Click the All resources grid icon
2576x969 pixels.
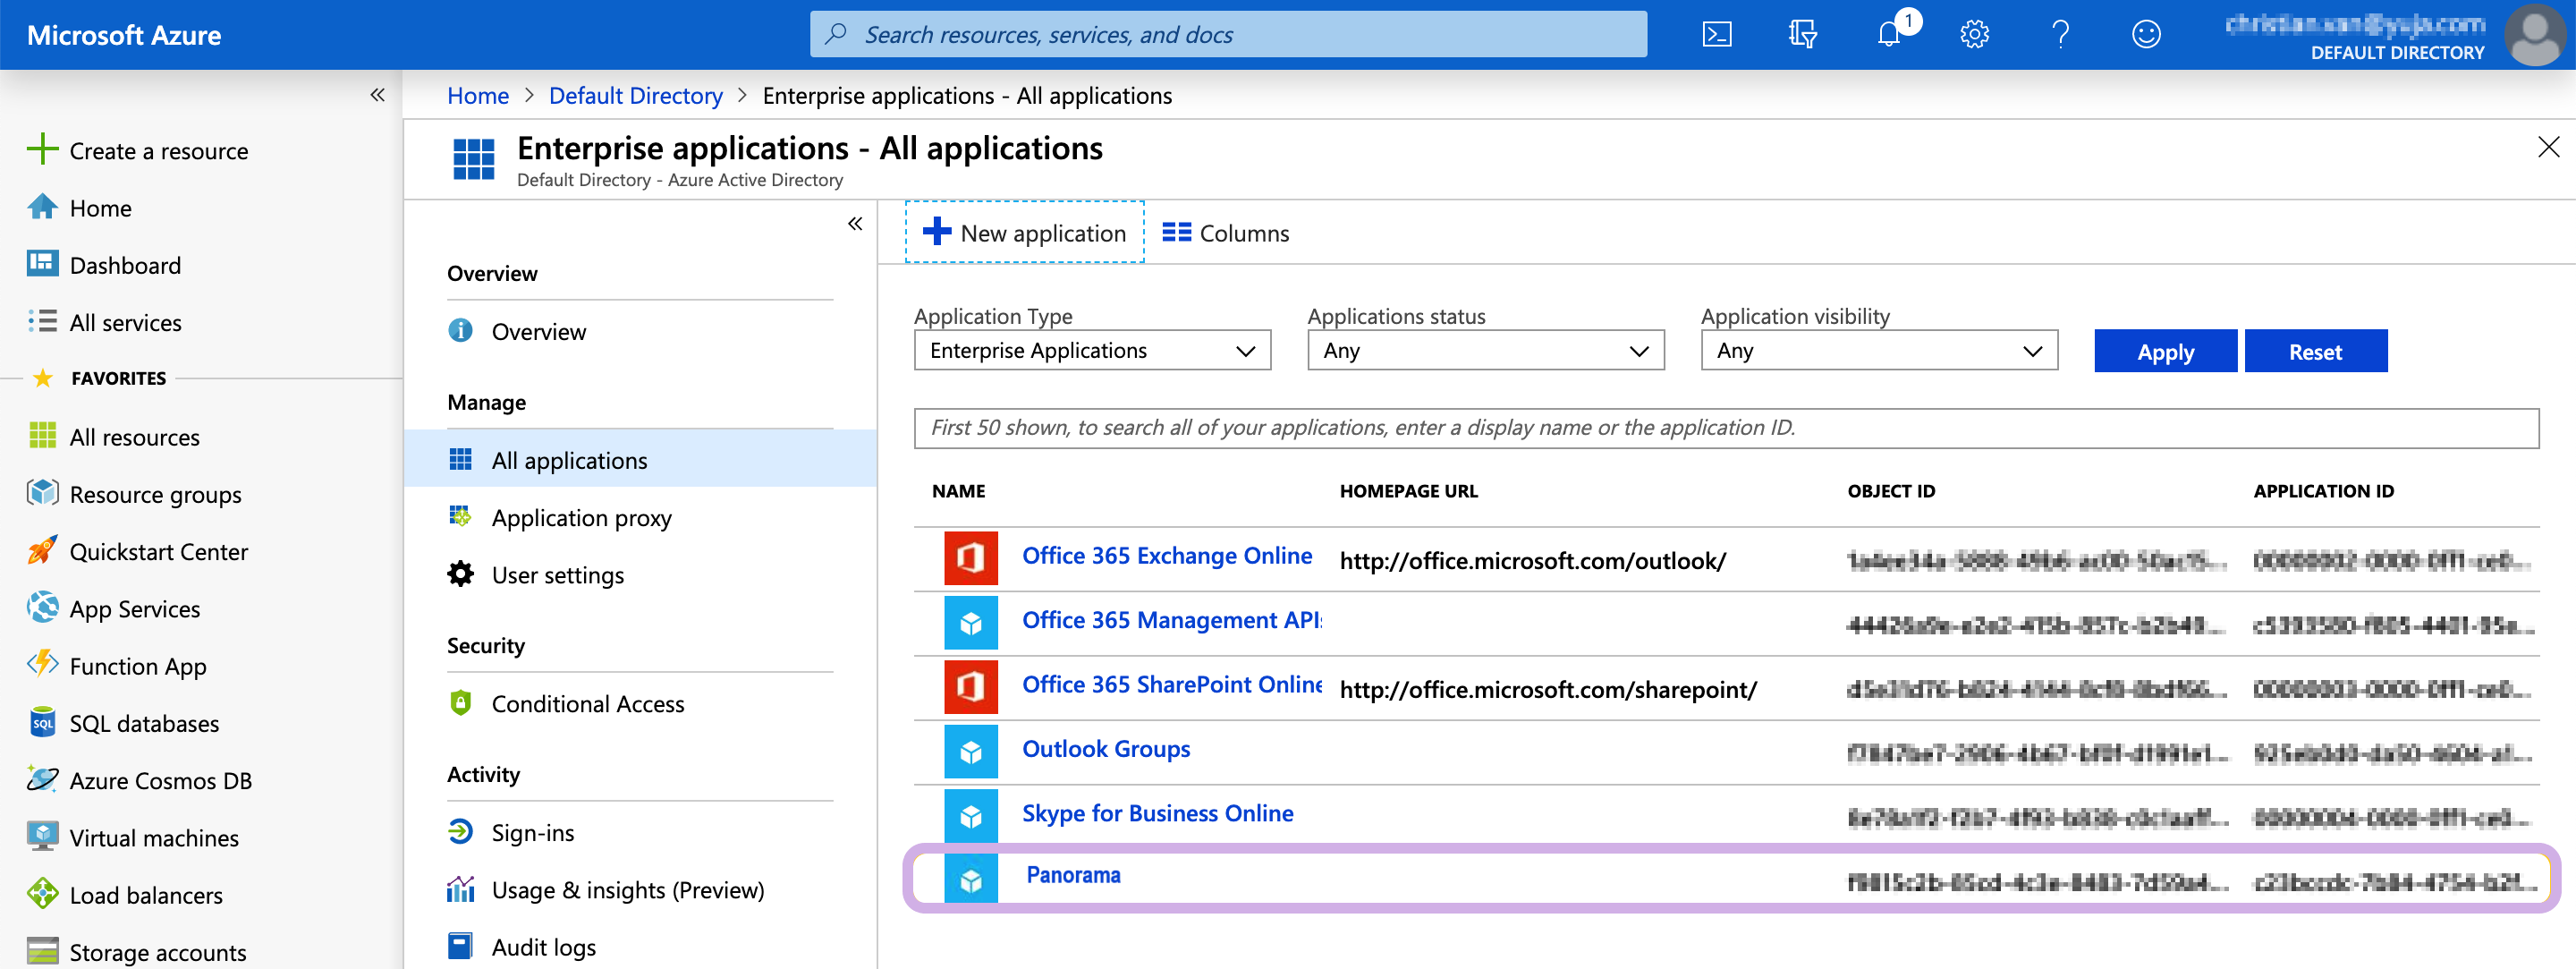point(42,436)
